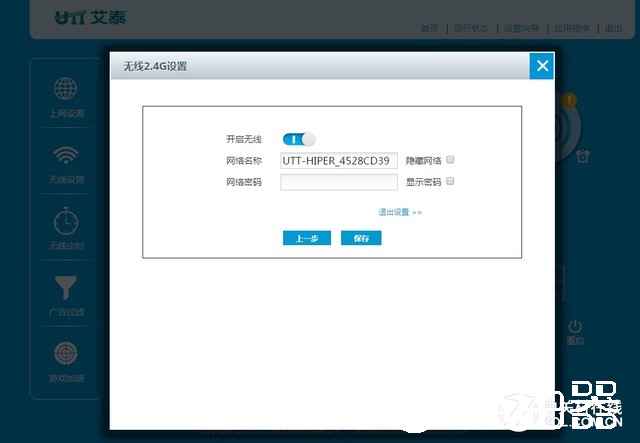Check the 隐藏网络 checkbox
This screenshot has height=443, width=640.
click(x=450, y=160)
